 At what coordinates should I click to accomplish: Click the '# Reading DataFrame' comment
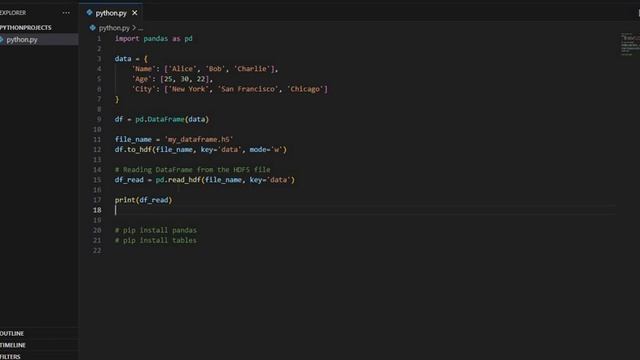[192, 169]
